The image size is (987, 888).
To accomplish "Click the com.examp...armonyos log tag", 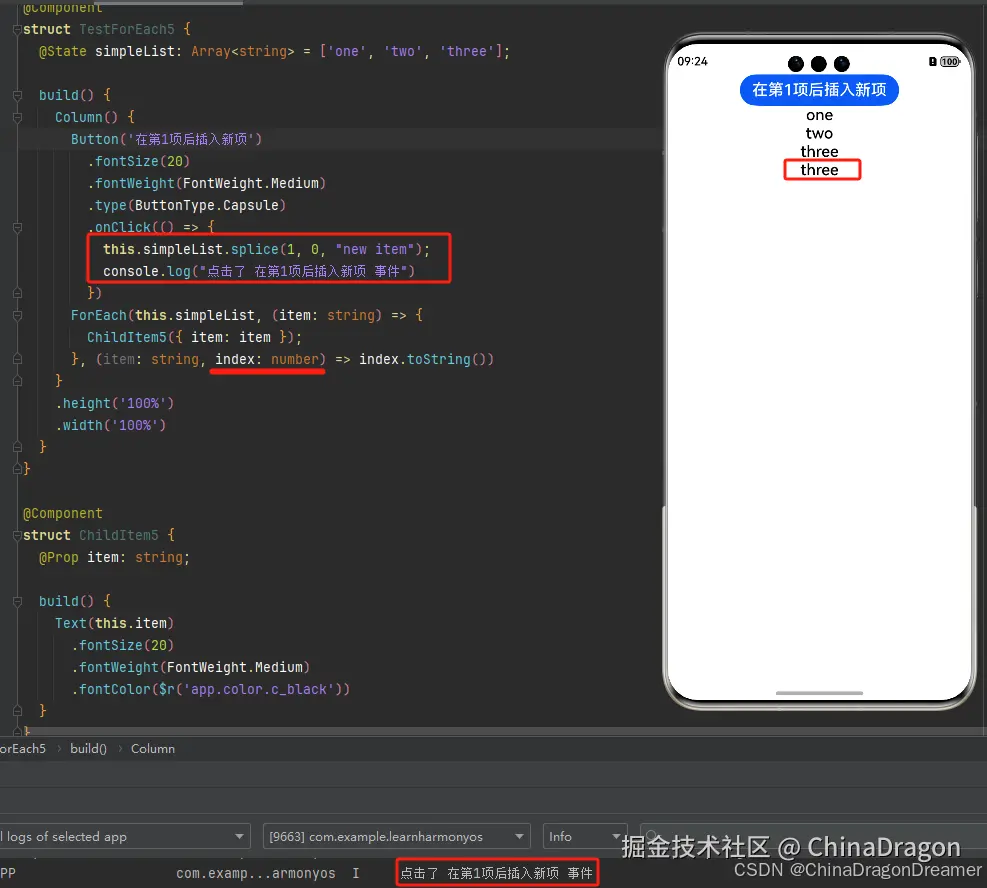I will (x=256, y=873).
